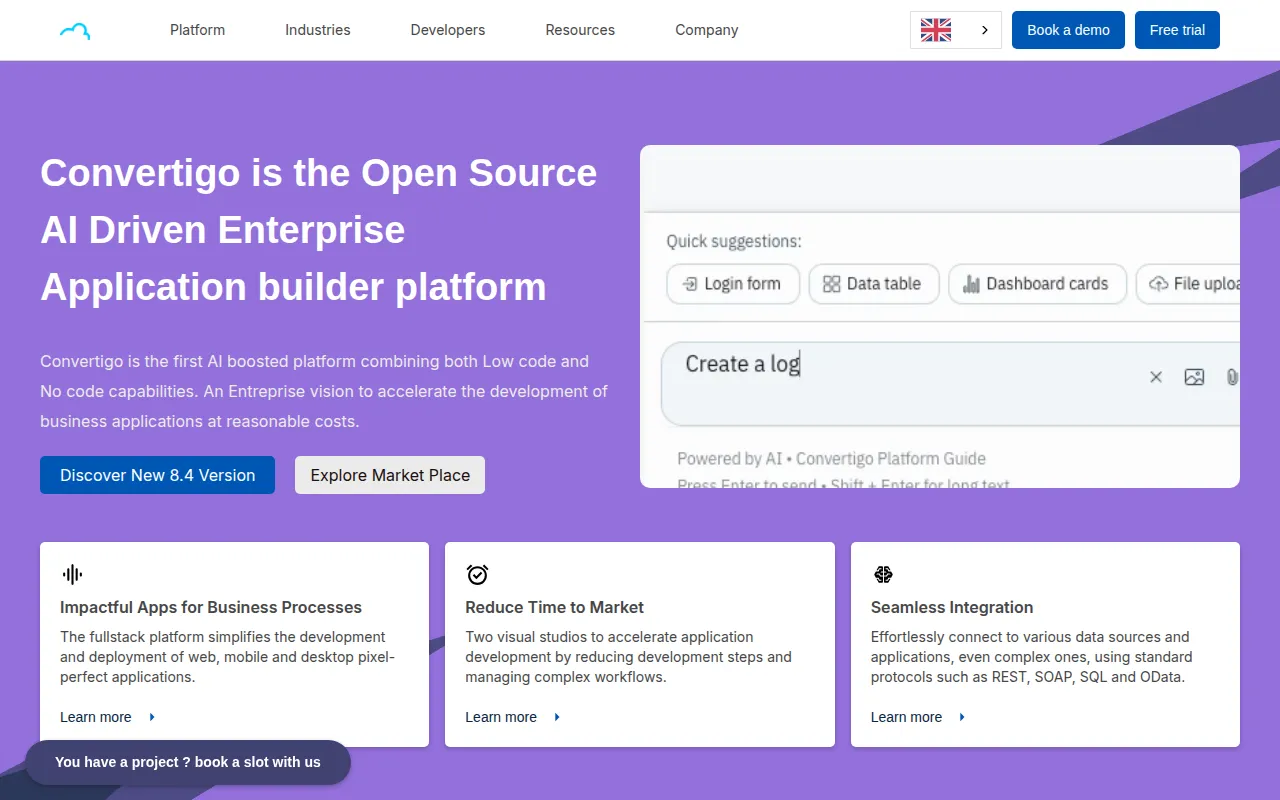Click the 'You have a project ? book a slot' button

click(188, 762)
